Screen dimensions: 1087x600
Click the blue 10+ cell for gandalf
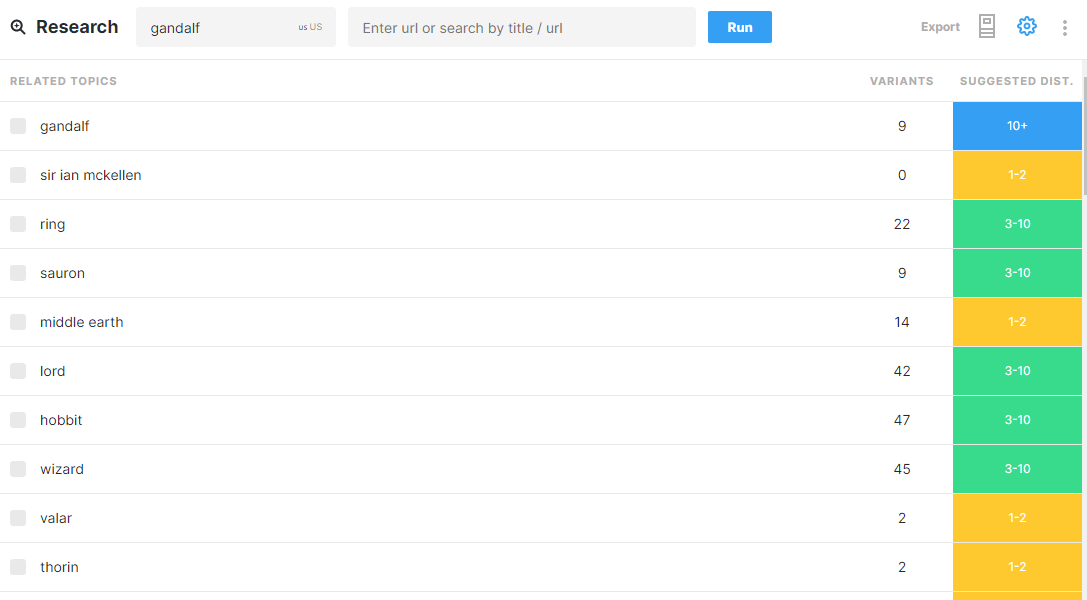(1017, 126)
